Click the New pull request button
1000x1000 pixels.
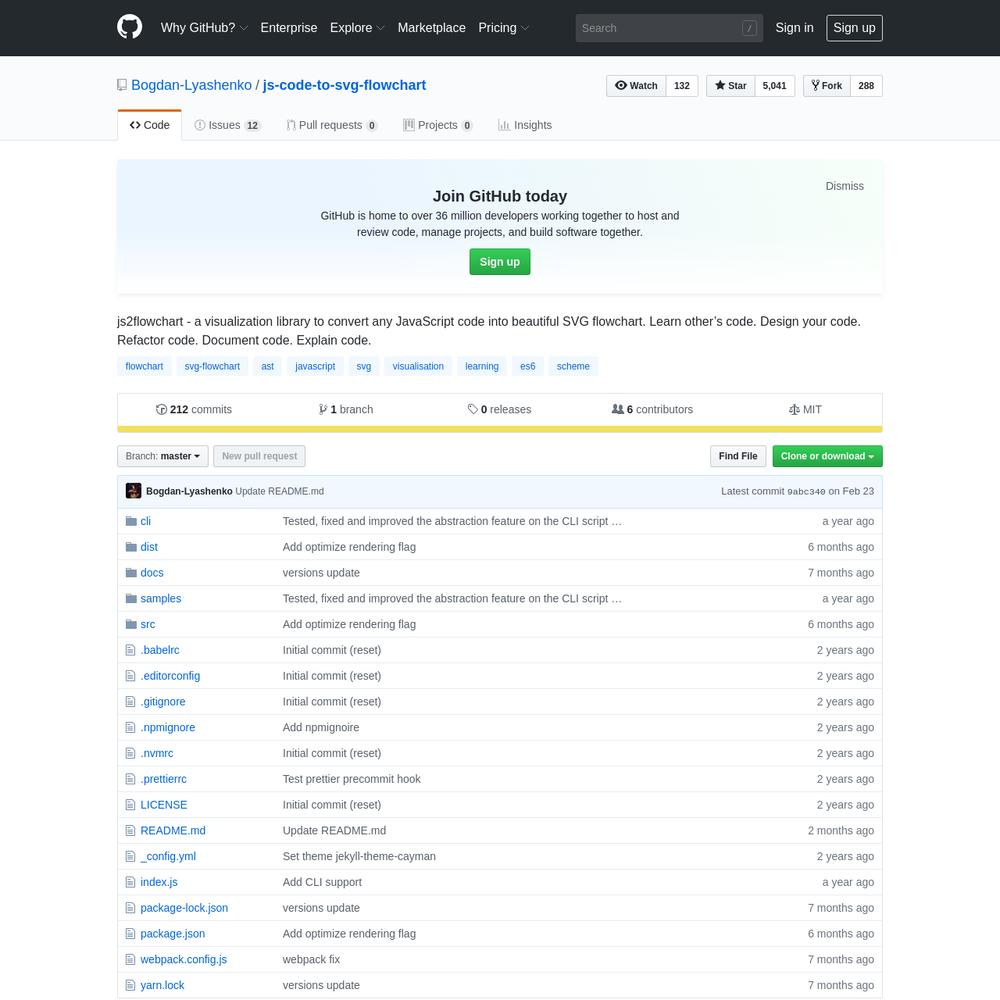pyautogui.click(x=260, y=456)
